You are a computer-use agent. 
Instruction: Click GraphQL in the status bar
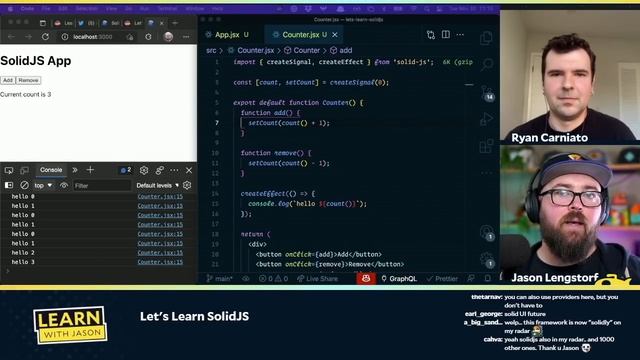tap(399, 279)
